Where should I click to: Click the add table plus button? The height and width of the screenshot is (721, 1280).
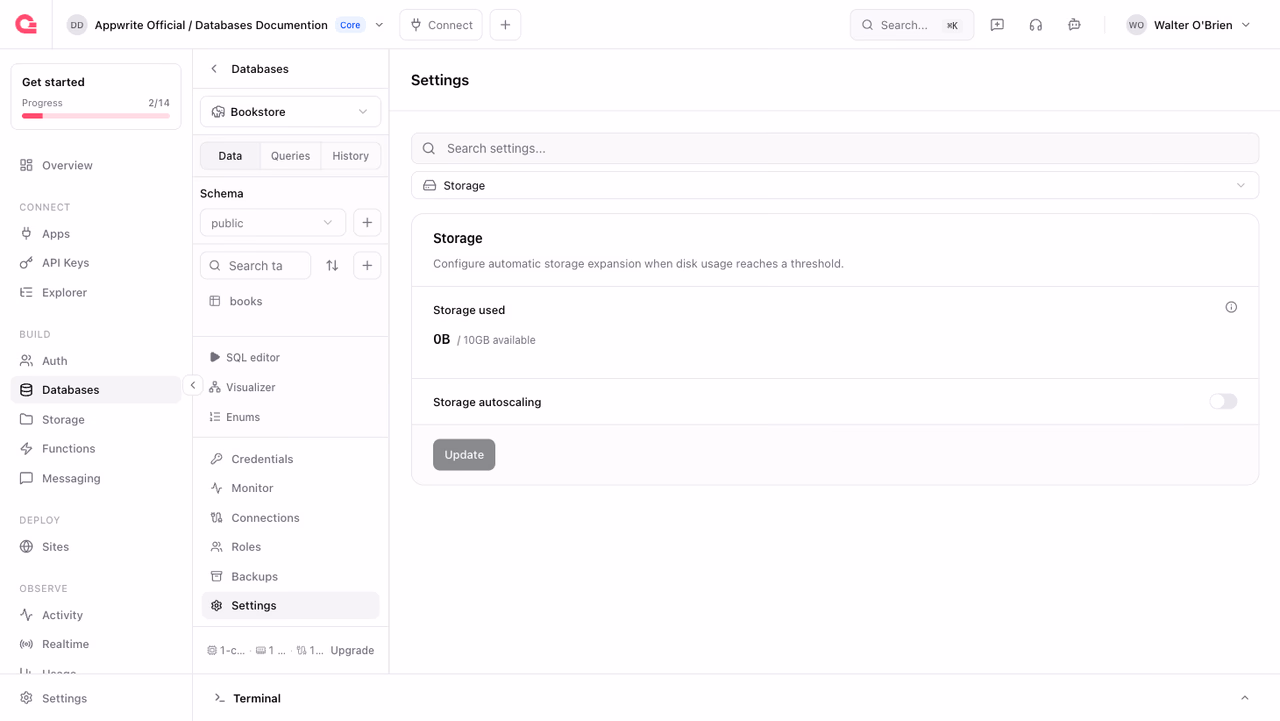pos(367,266)
